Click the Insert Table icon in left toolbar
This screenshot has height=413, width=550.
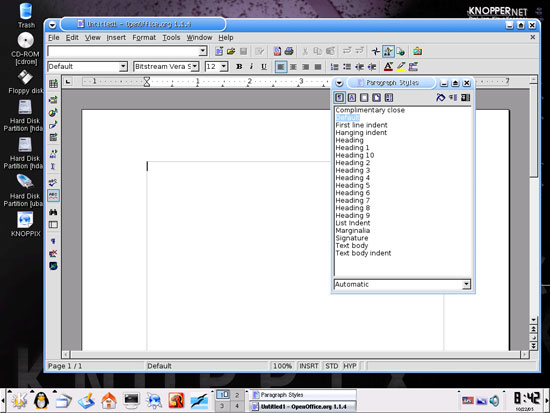click(x=53, y=84)
